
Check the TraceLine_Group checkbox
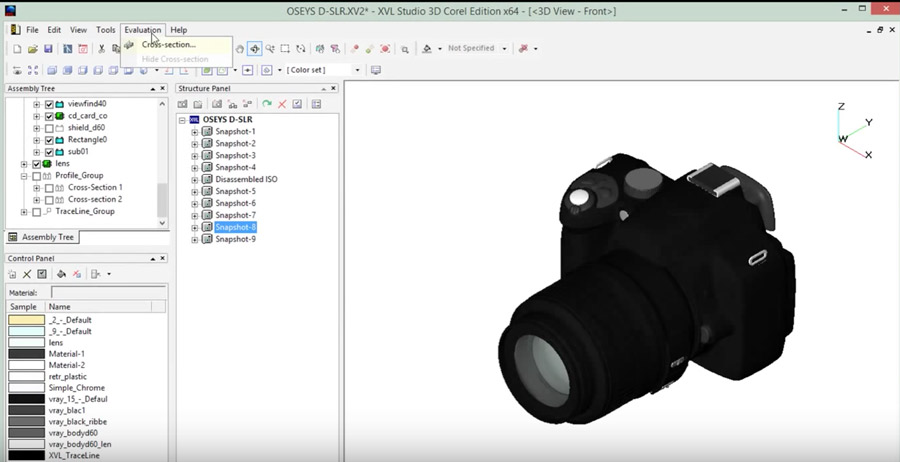point(37,212)
